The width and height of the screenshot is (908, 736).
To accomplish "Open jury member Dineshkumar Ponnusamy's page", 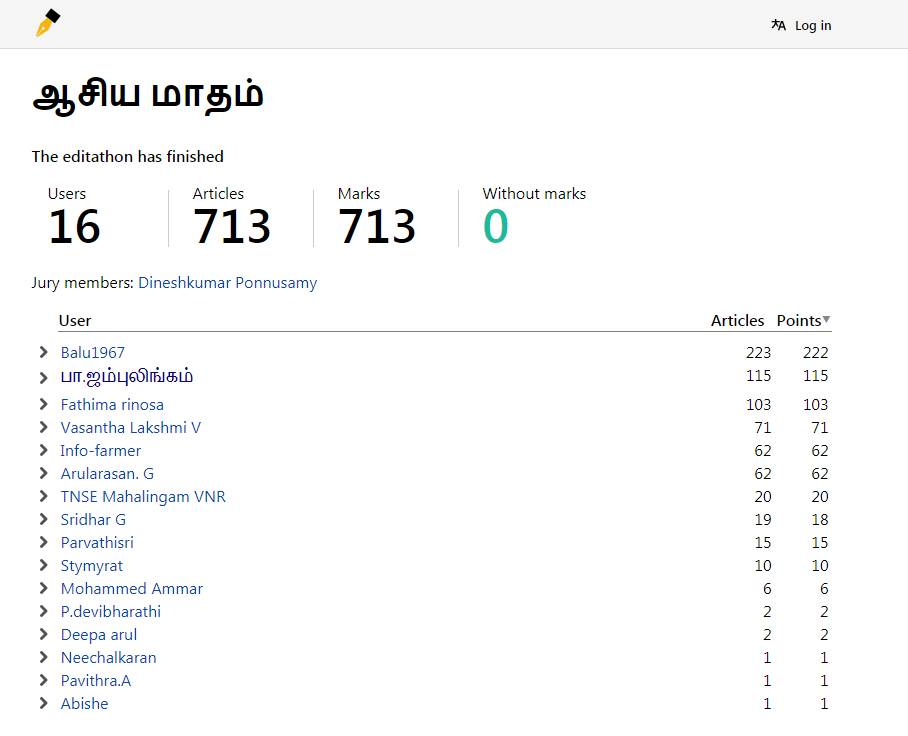I will click(228, 283).
